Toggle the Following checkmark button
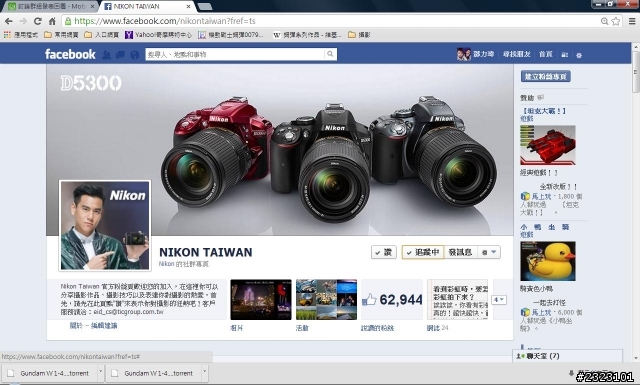Image resolution: width=640 pixels, height=385 pixels. [x=423, y=252]
